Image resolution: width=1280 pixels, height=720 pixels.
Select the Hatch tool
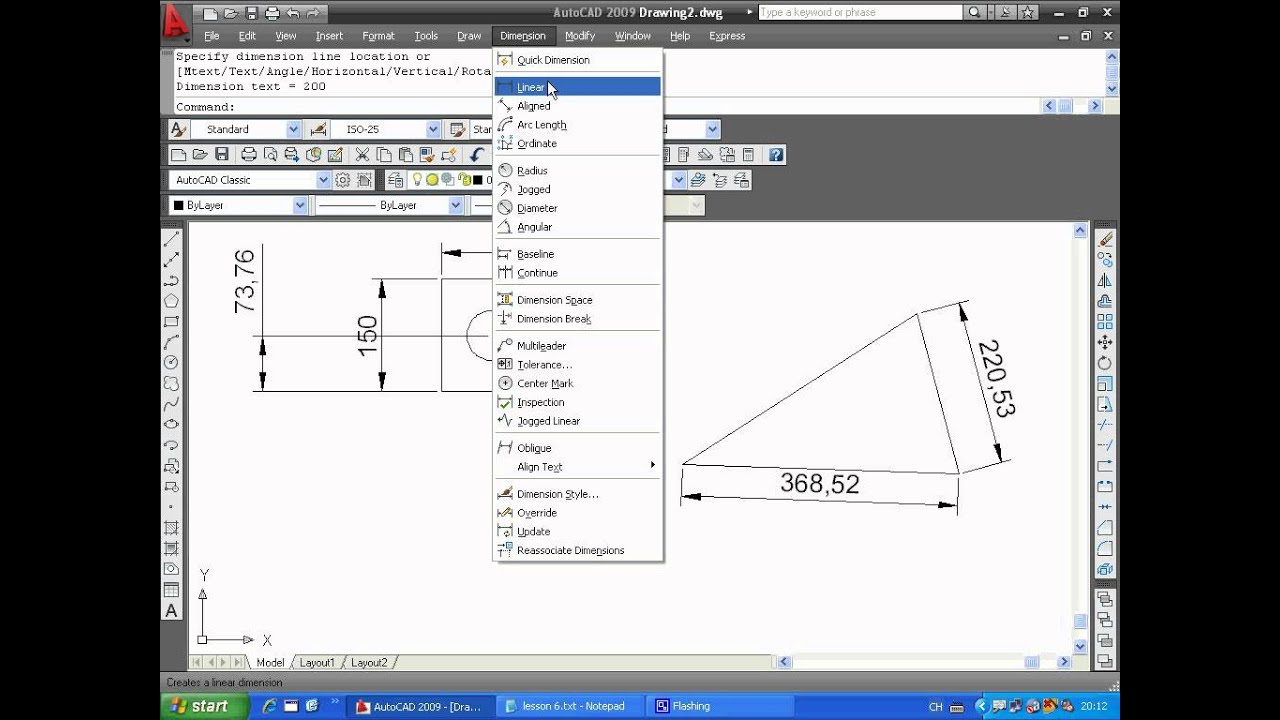click(171, 528)
